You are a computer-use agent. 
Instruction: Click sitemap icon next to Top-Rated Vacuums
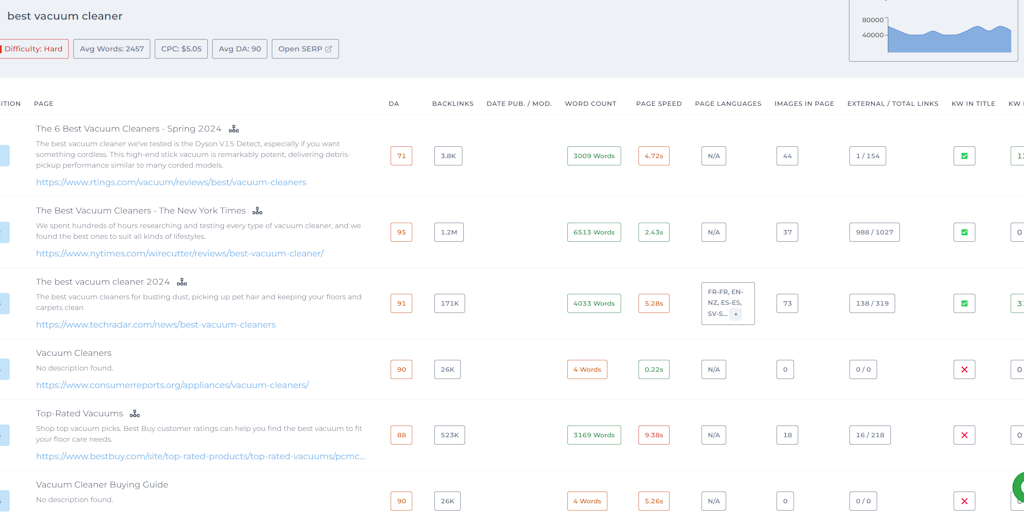coord(135,413)
